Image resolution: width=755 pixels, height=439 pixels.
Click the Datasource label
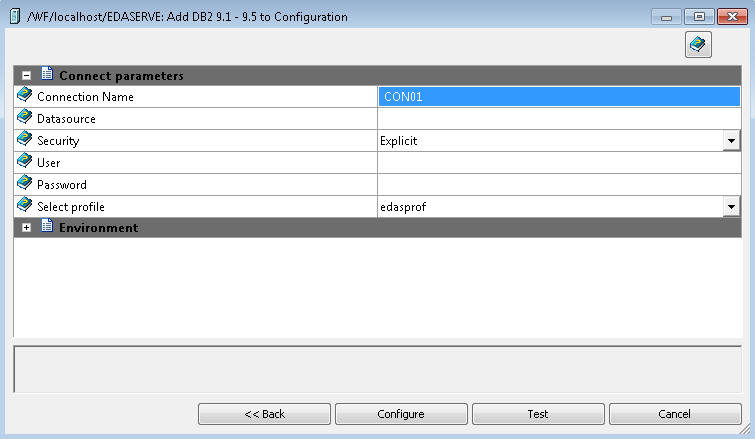click(x=66, y=119)
